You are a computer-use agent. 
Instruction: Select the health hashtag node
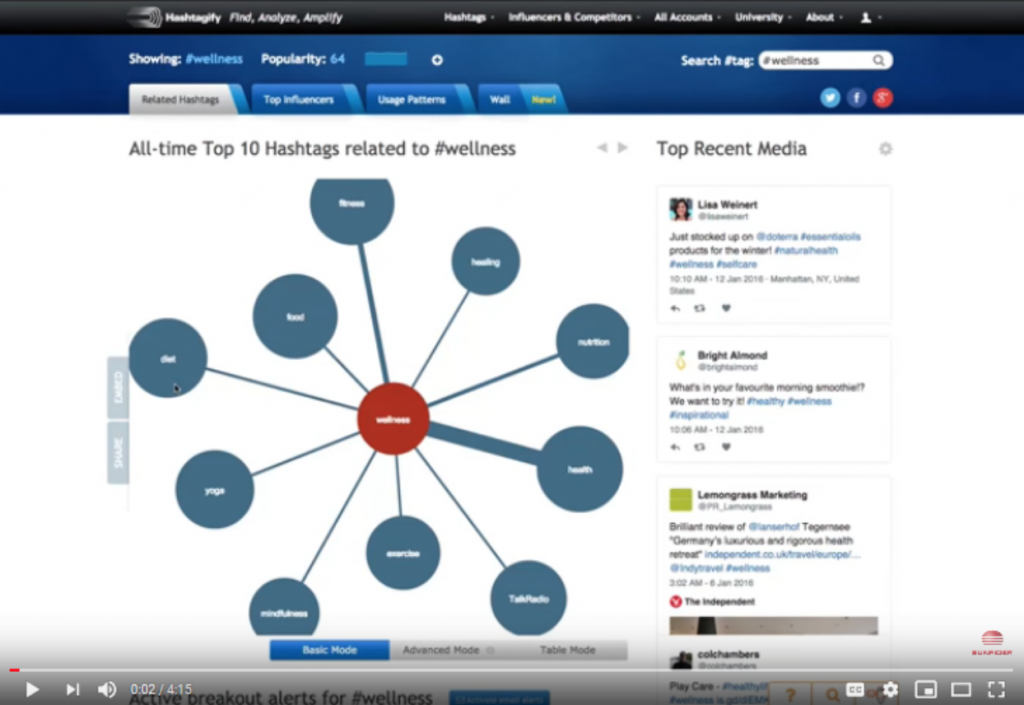tap(579, 469)
